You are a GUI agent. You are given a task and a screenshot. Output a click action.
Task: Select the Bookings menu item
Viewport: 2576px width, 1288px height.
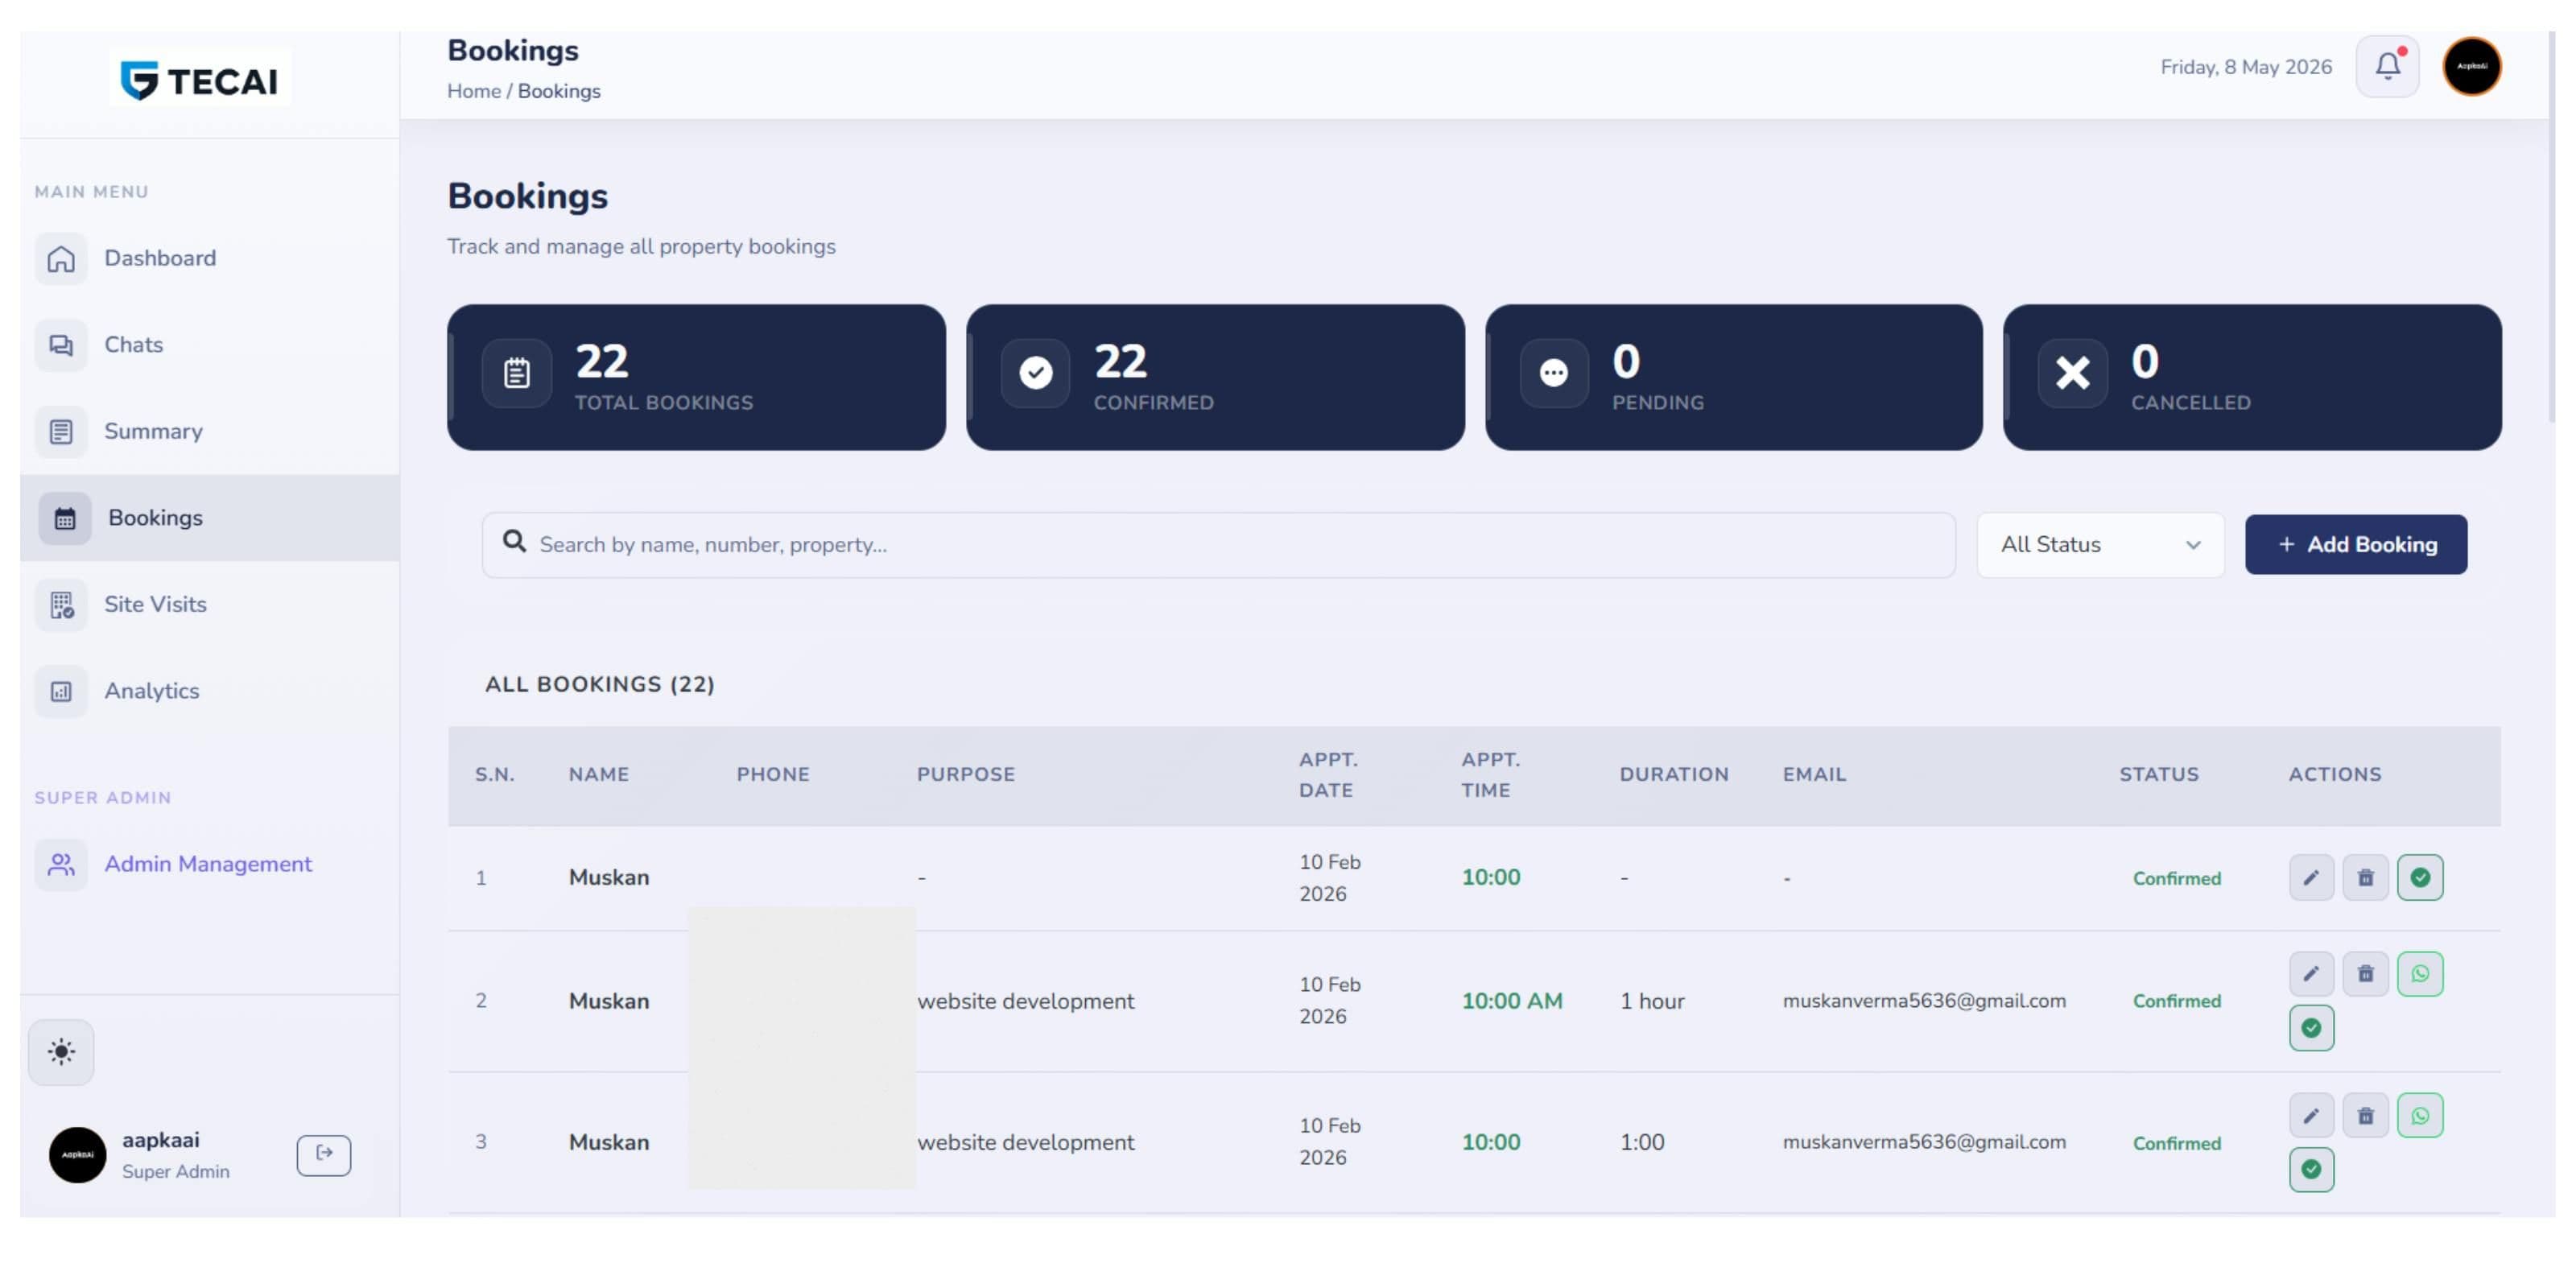click(x=210, y=518)
